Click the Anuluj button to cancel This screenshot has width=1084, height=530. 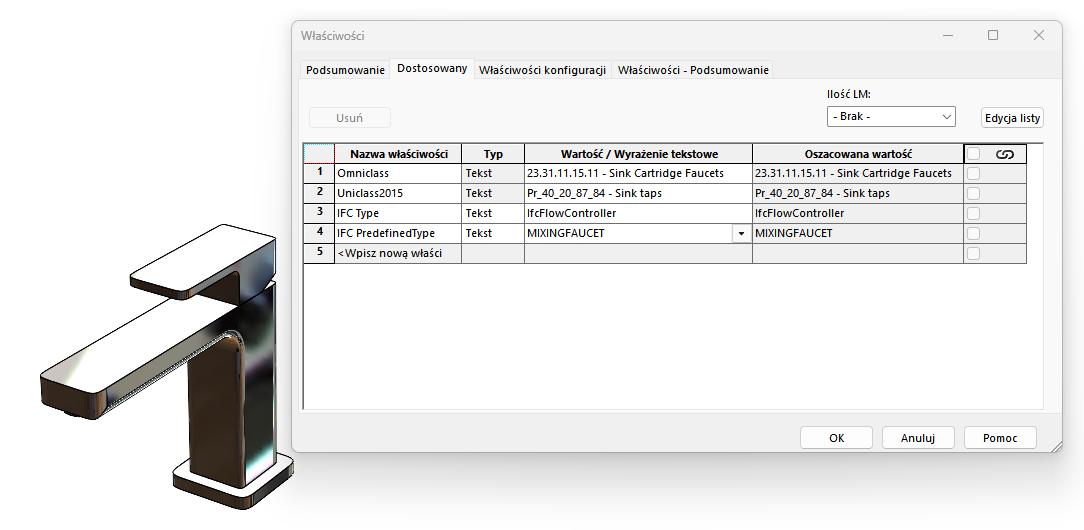917,438
